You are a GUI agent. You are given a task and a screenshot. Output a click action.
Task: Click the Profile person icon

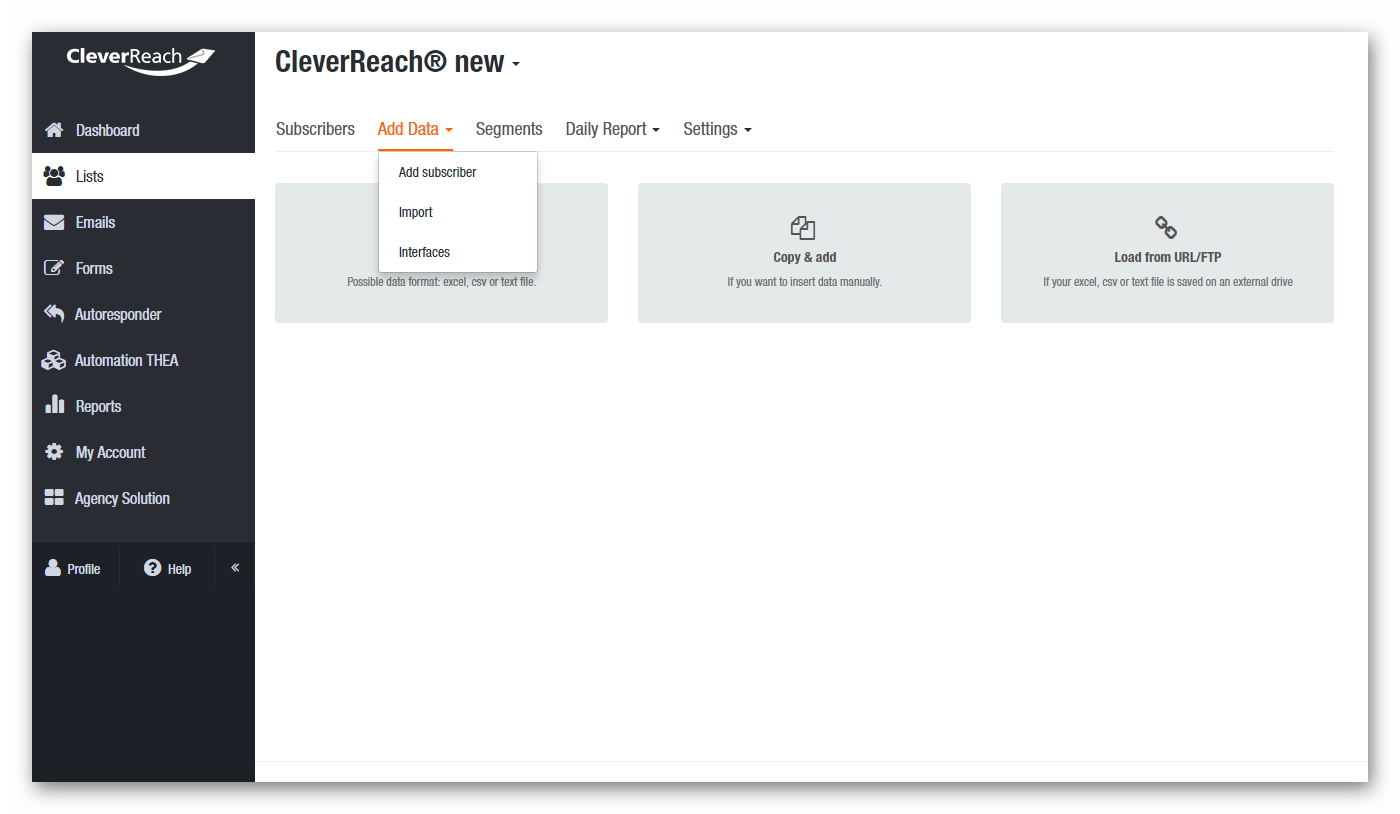[53, 568]
